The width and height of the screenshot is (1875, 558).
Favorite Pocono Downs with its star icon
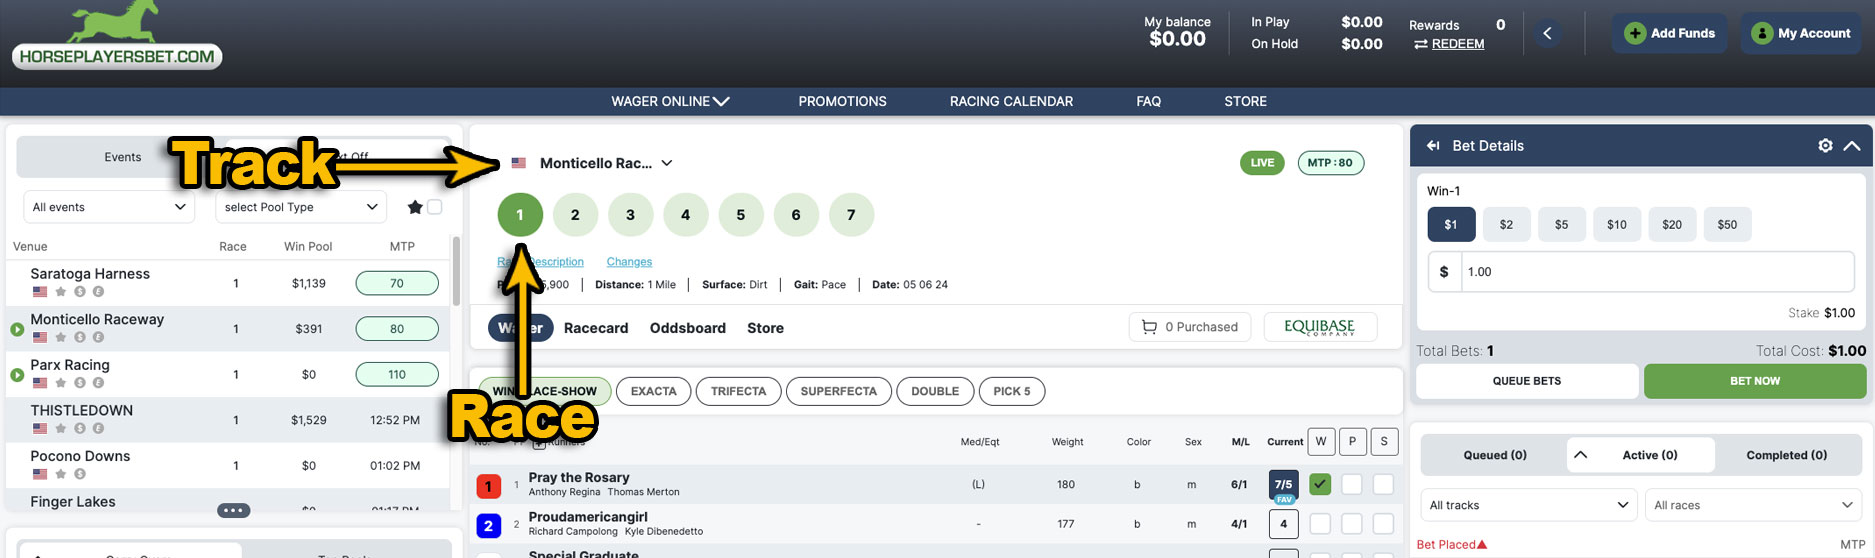tap(61, 474)
